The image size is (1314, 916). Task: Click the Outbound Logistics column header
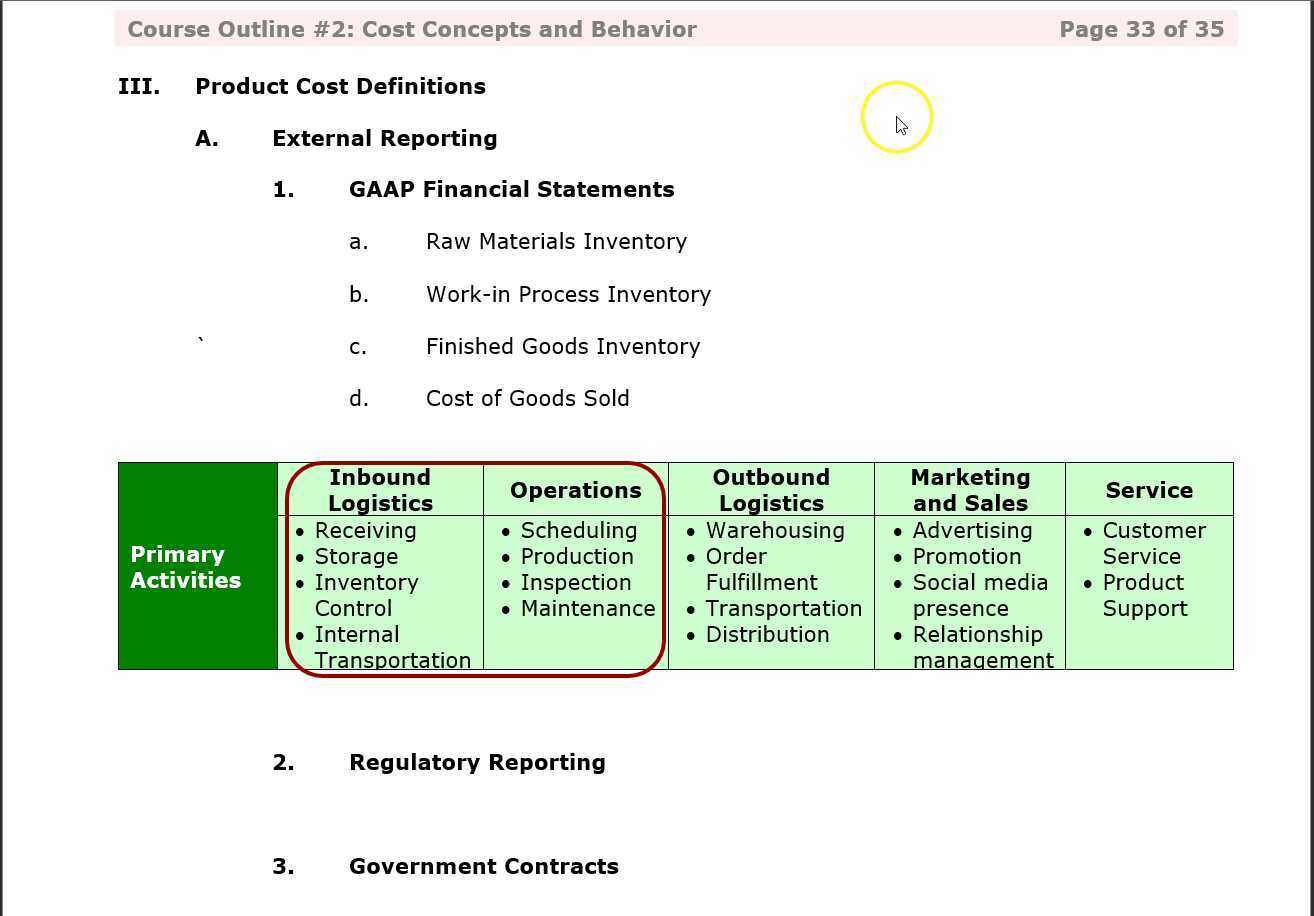tap(770, 489)
